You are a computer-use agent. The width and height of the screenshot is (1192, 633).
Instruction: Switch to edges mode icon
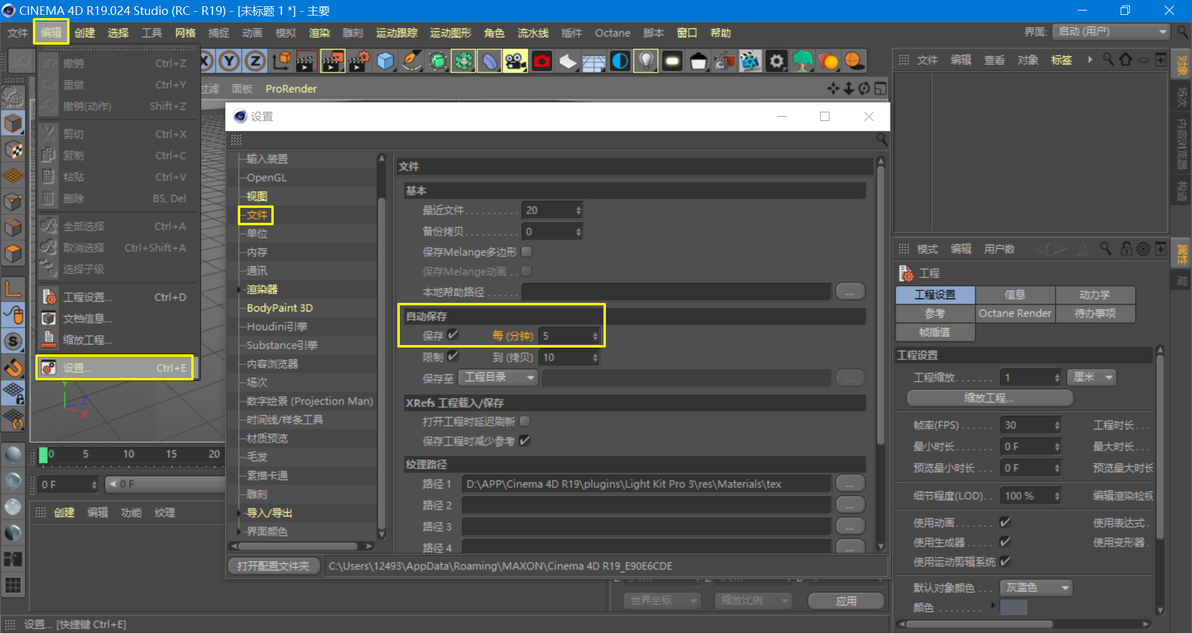[x=13, y=227]
